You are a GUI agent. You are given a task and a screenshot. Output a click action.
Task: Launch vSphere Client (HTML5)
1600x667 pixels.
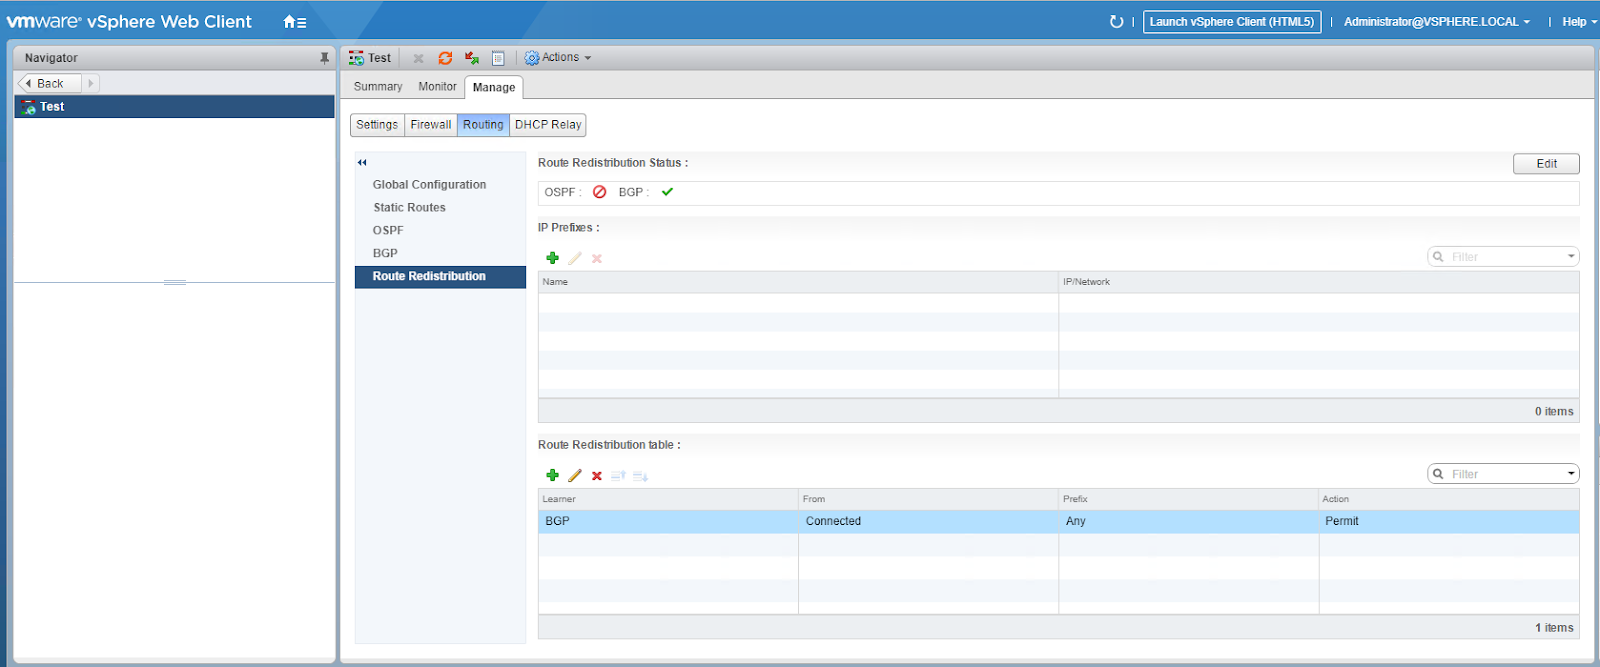tap(1231, 22)
